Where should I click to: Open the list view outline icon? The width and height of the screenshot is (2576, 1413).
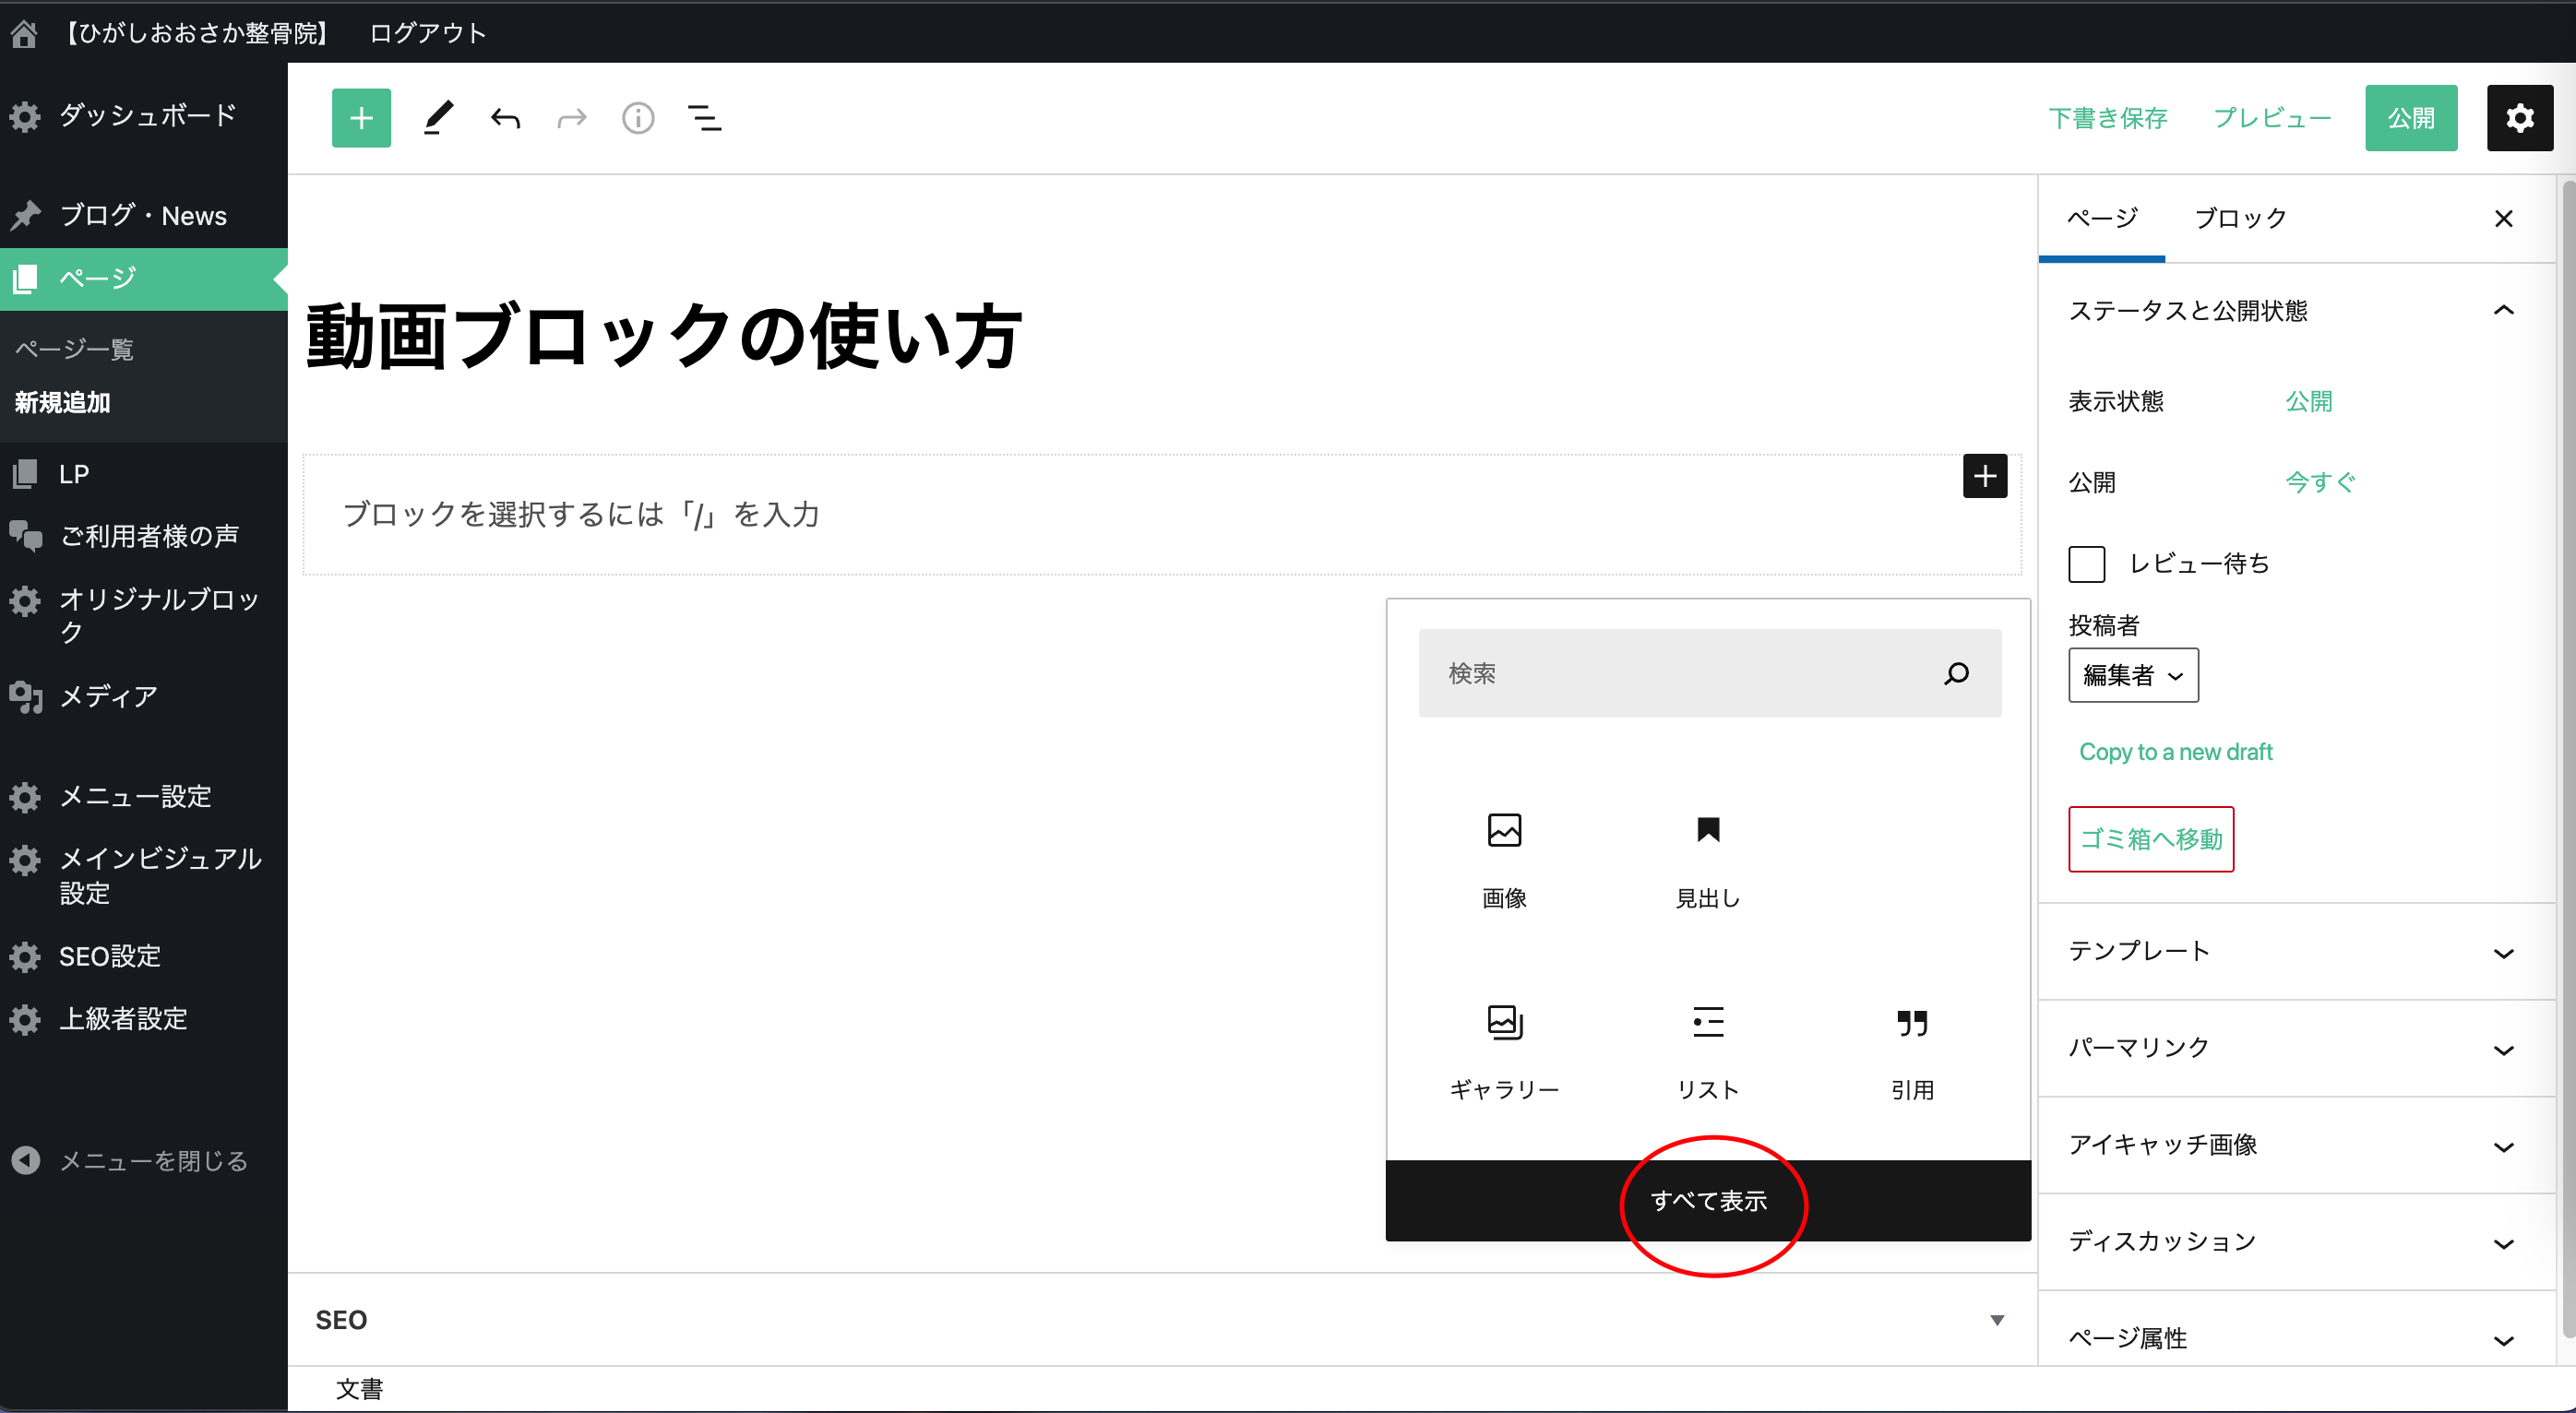(704, 119)
